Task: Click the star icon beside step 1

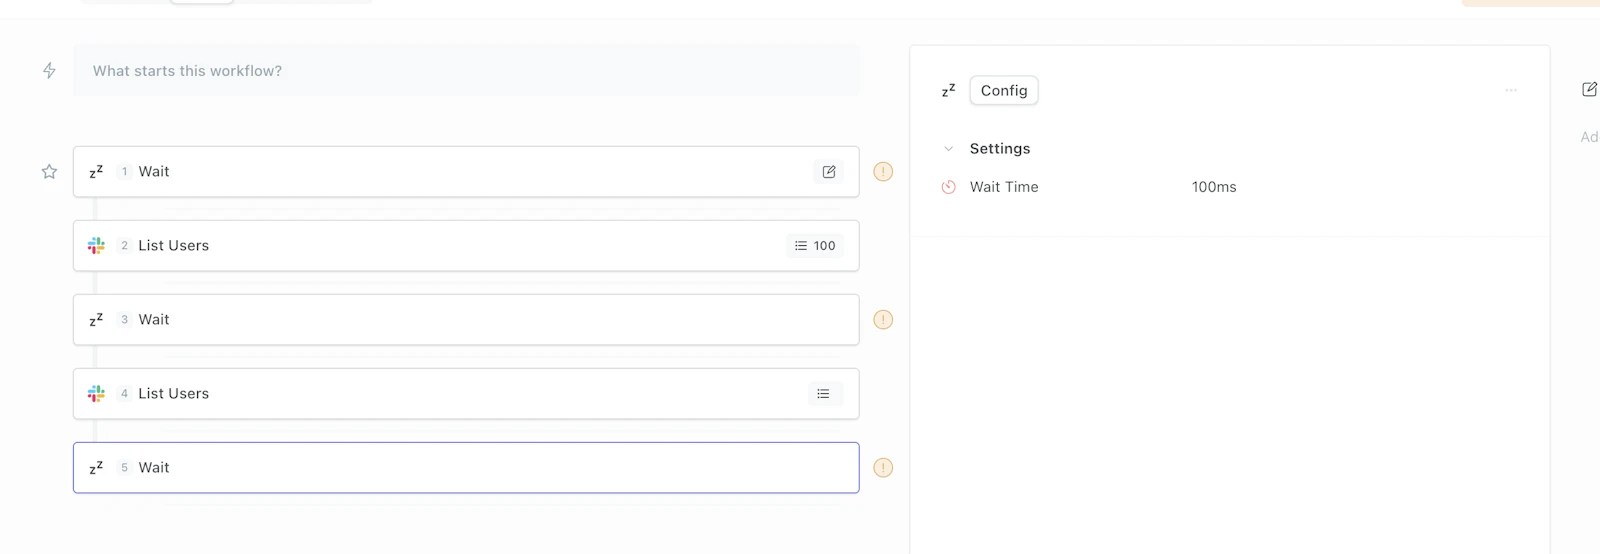Action: click(49, 172)
